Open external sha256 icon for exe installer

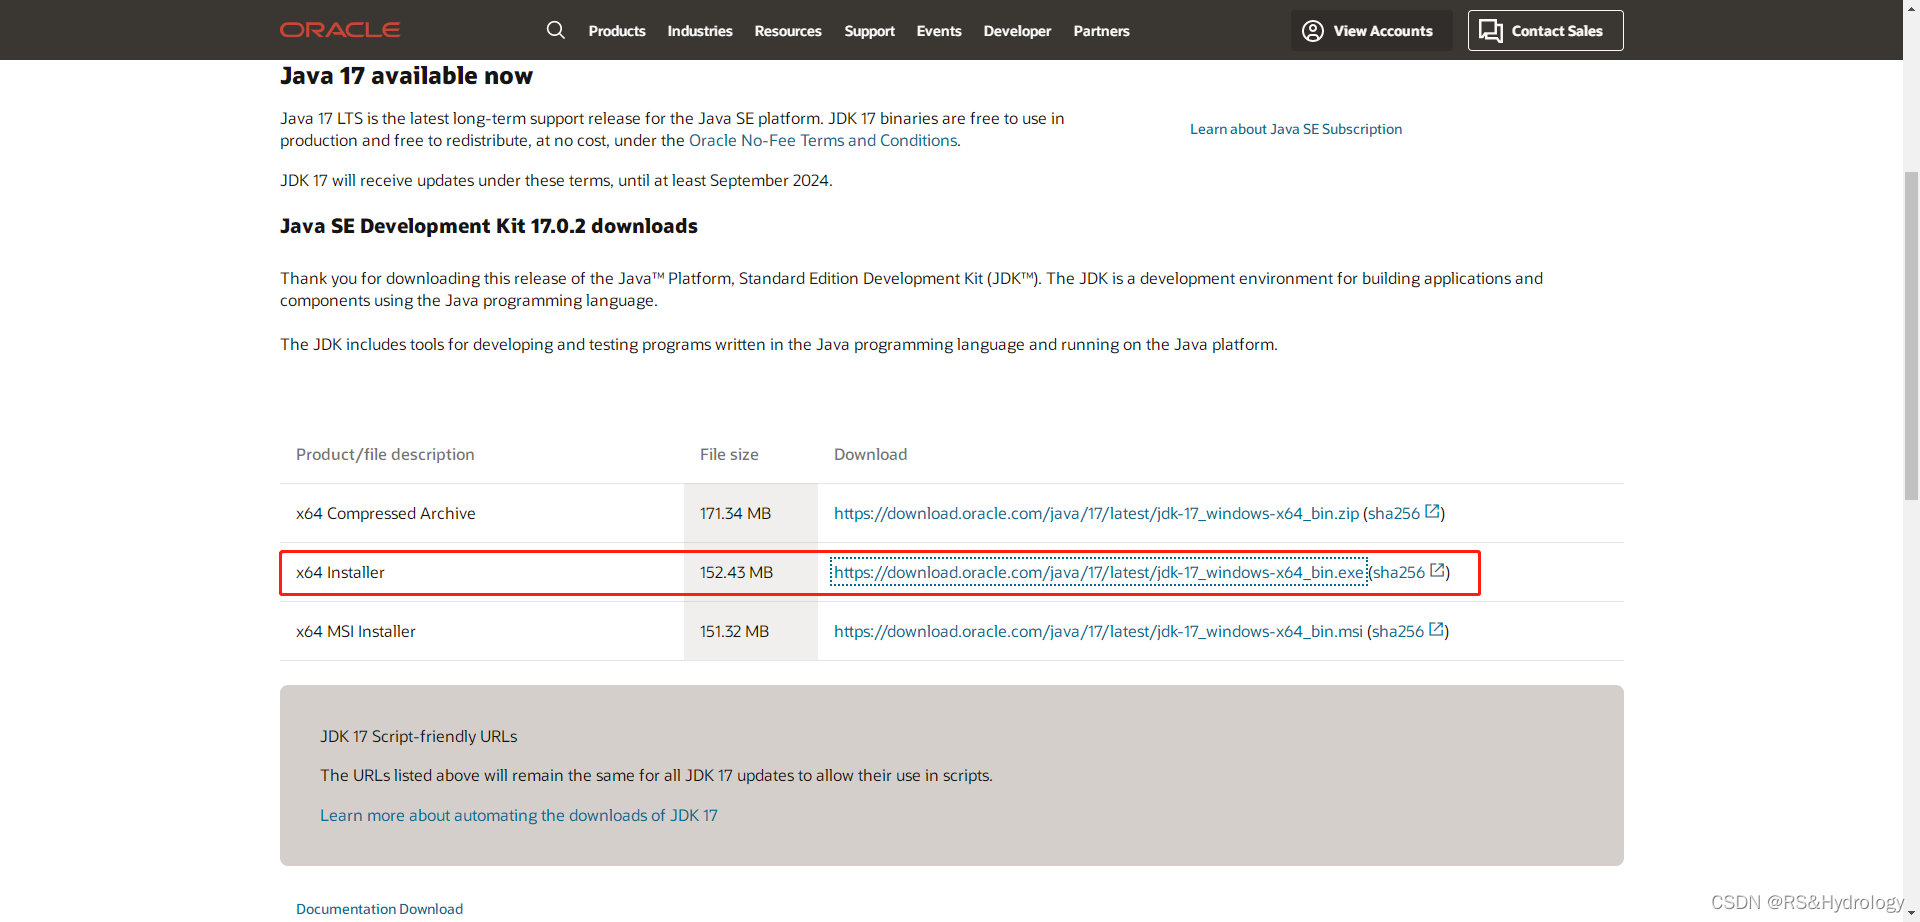(x=1437, y=571)
